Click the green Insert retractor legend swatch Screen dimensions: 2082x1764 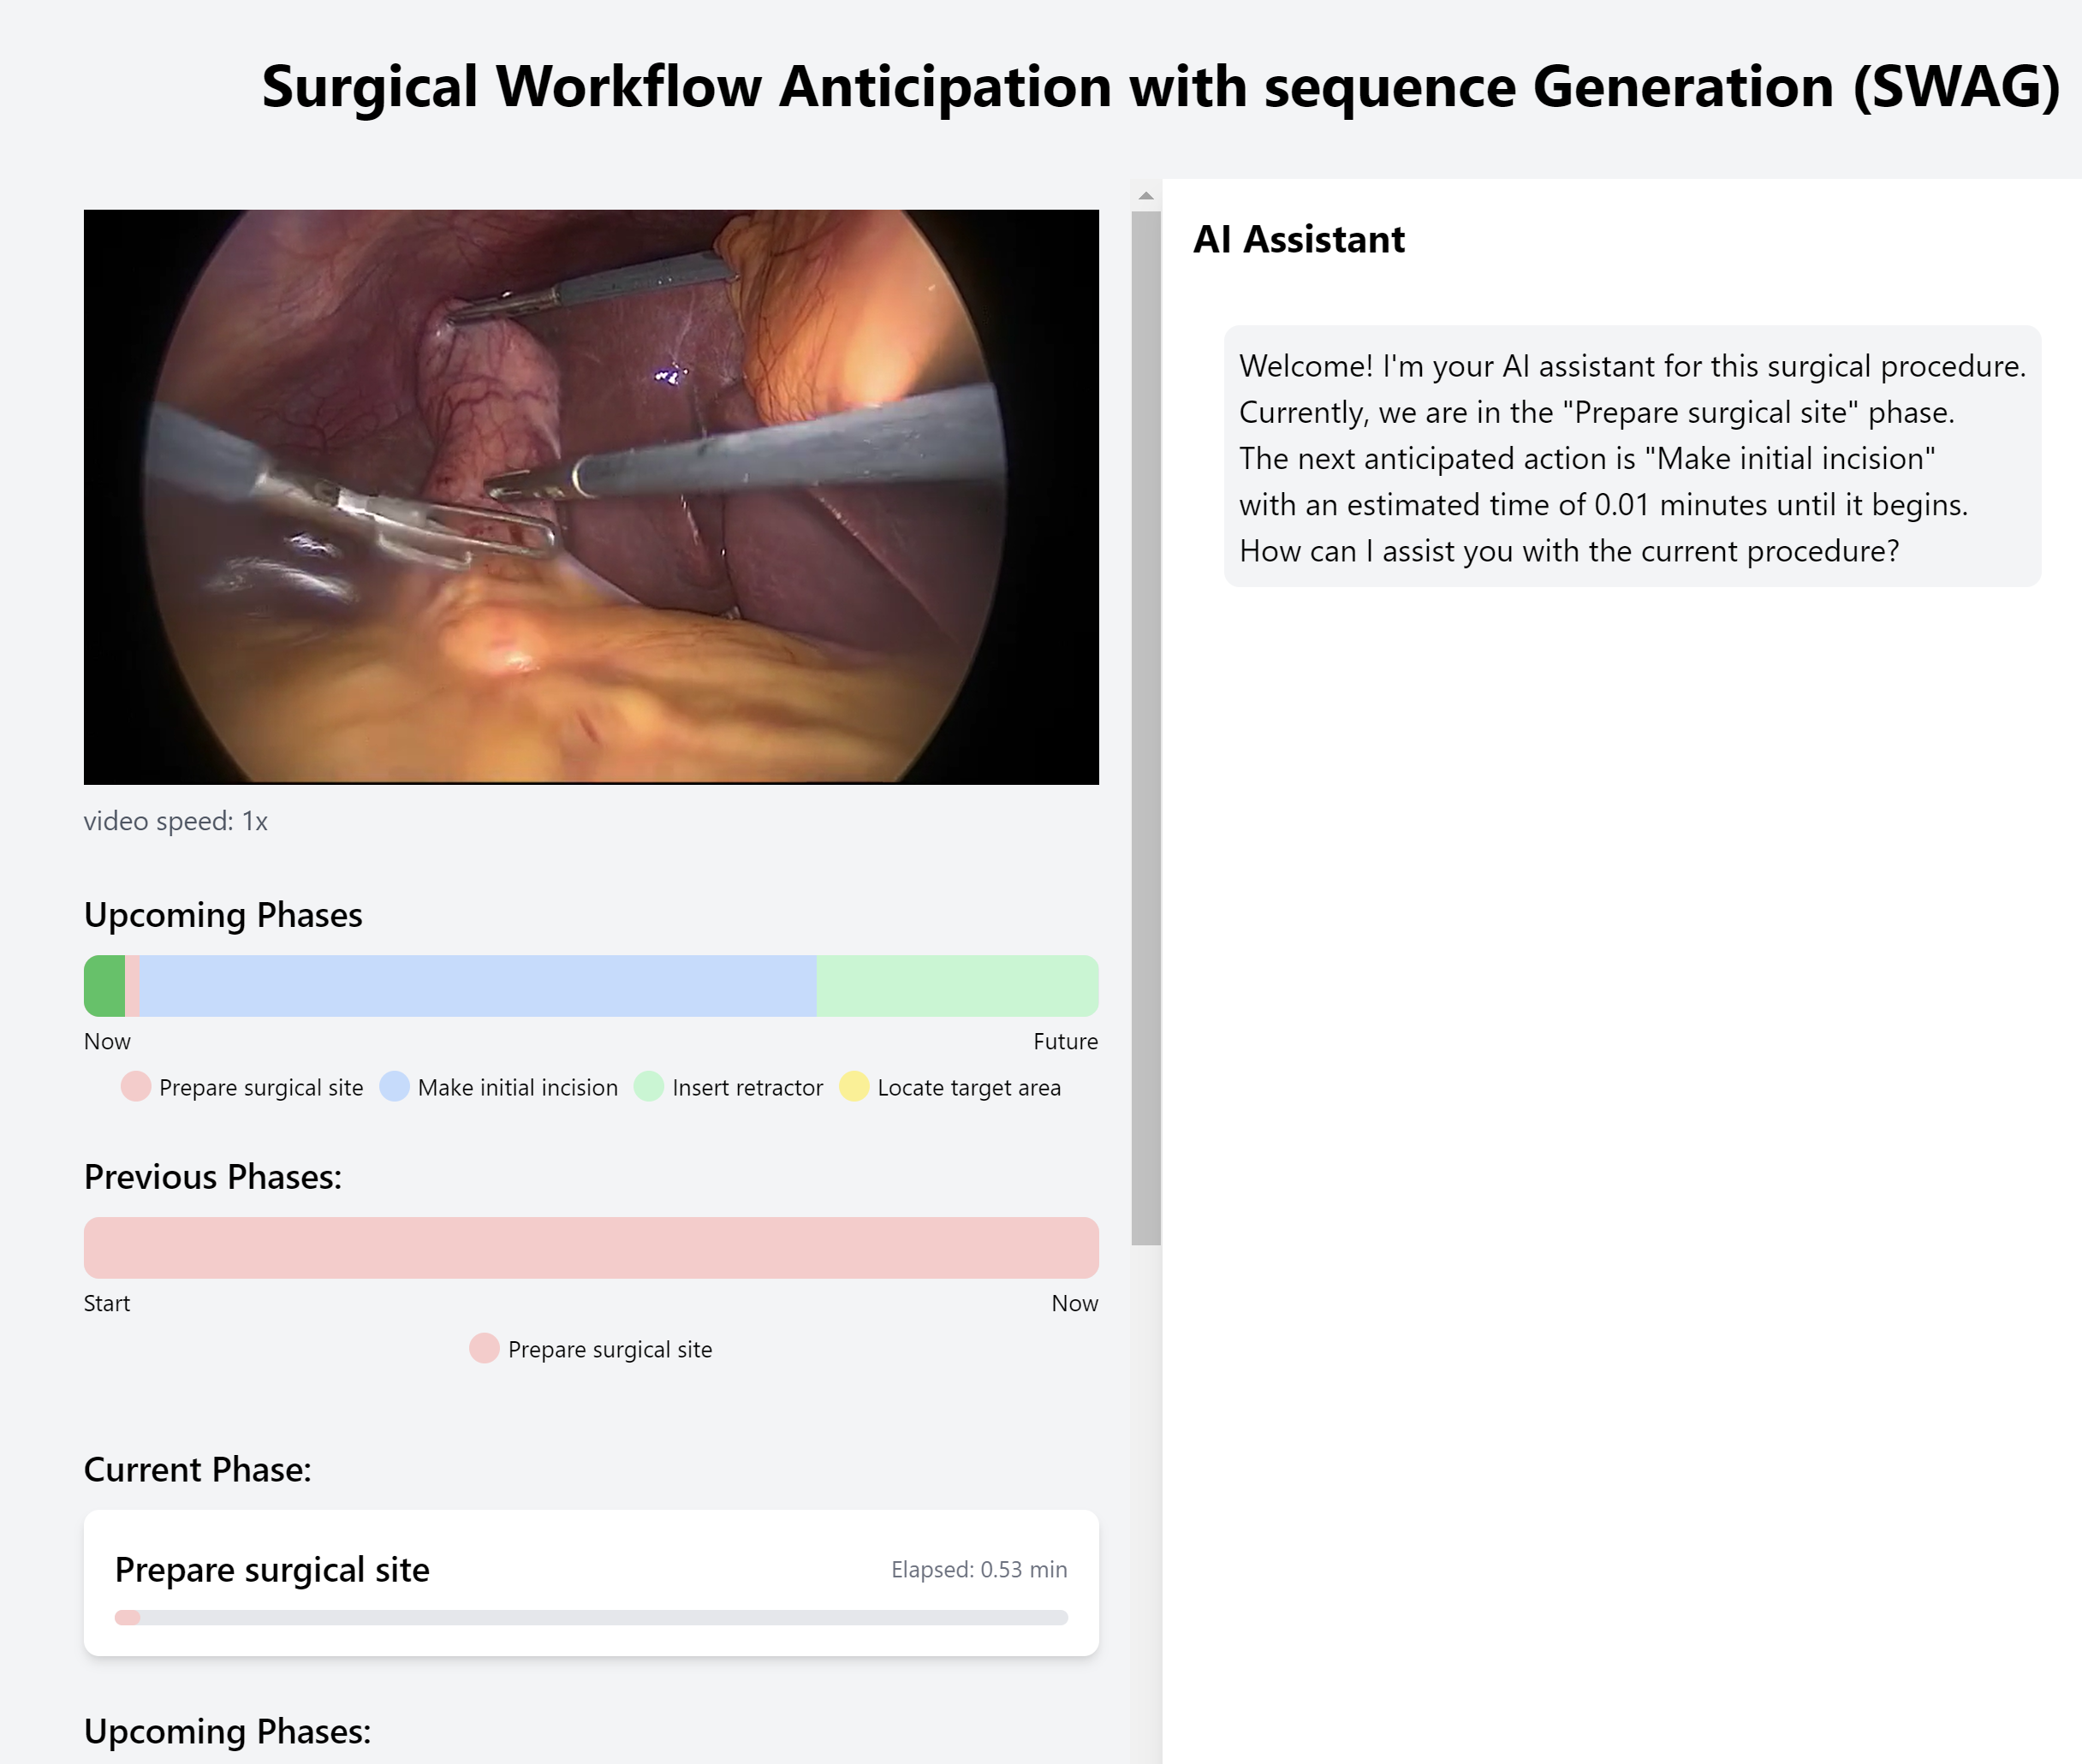(649, 1087)
